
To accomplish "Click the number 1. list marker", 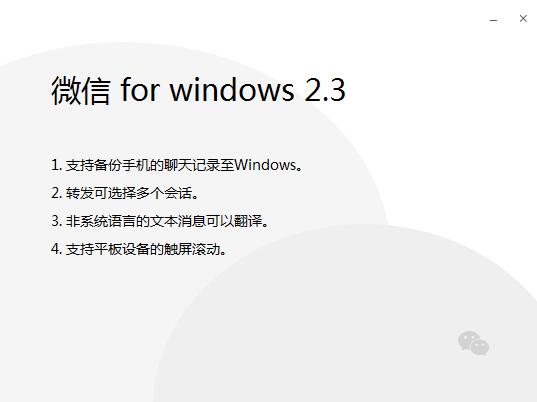I will coord(57,165).
